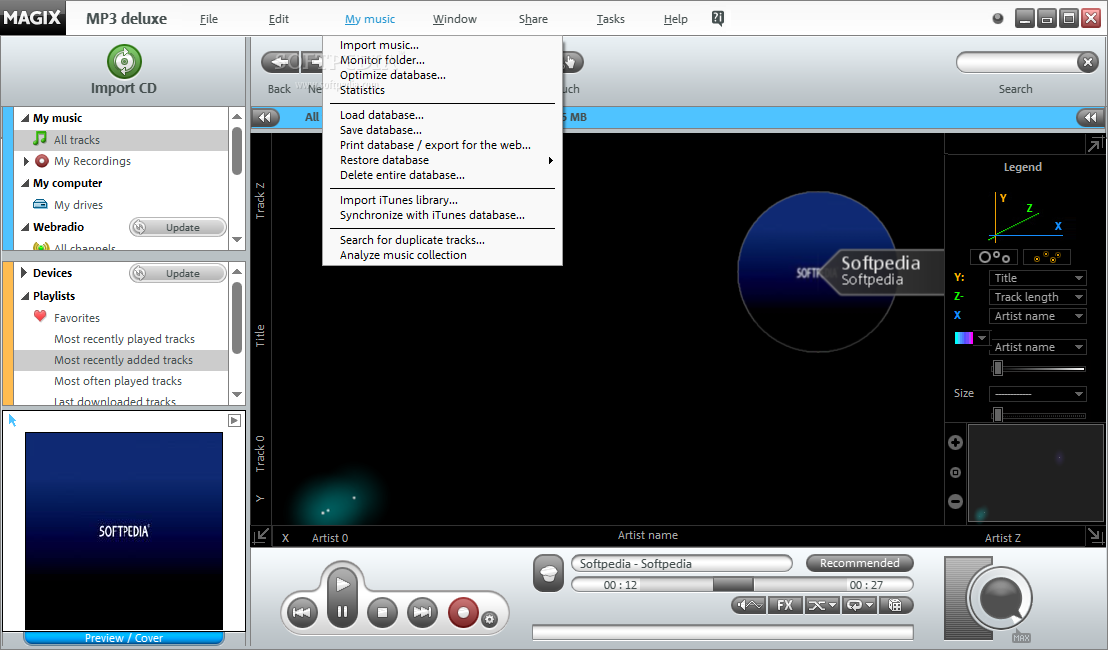Viewport: 1108px width, 650px height.
Task: Skip to the next track
Action: [423, 612]
